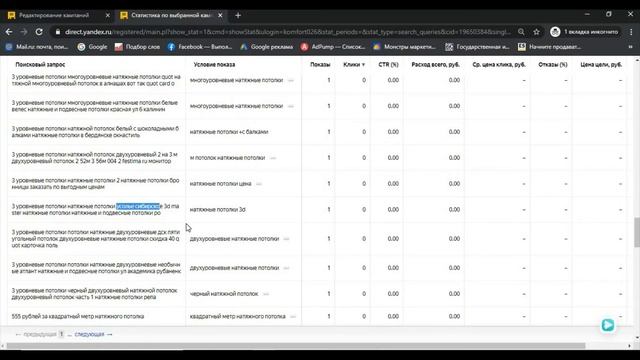Click Поисковый запрос column header
The height and width of the screenshot is (360, 640).
40,64
